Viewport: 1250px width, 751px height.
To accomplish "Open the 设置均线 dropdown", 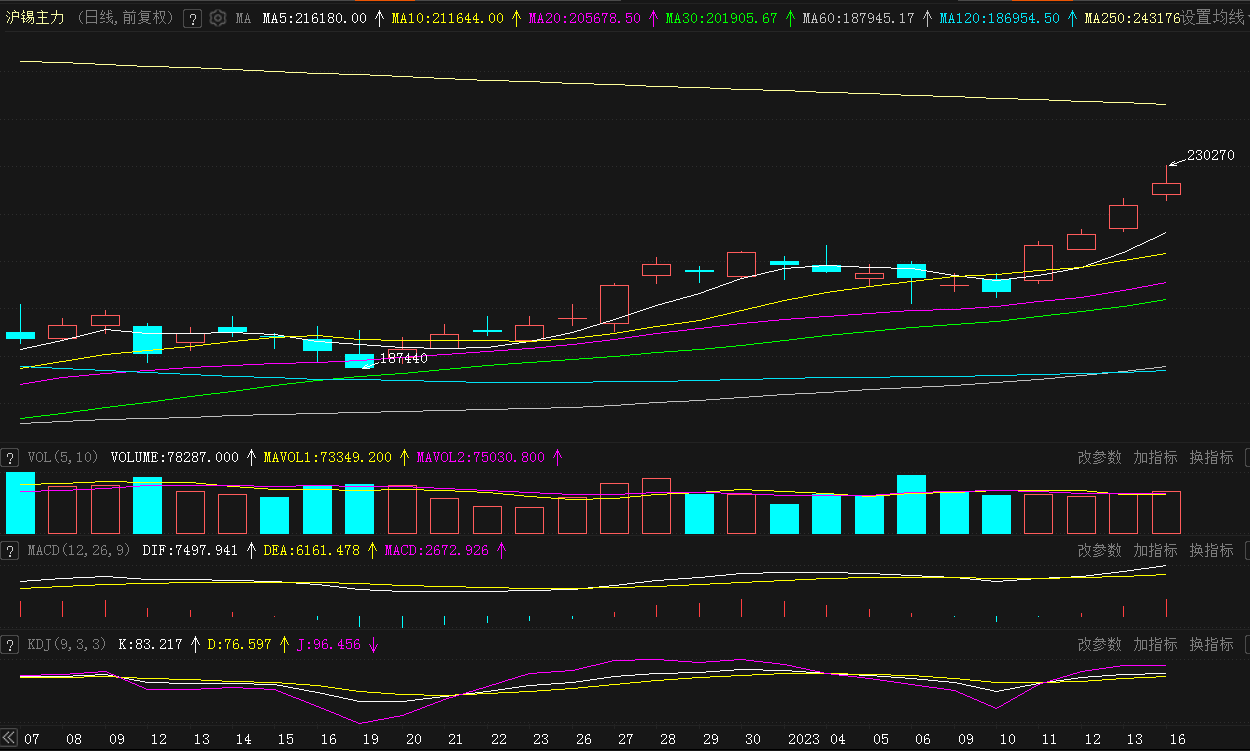I will coord(1213,18).
